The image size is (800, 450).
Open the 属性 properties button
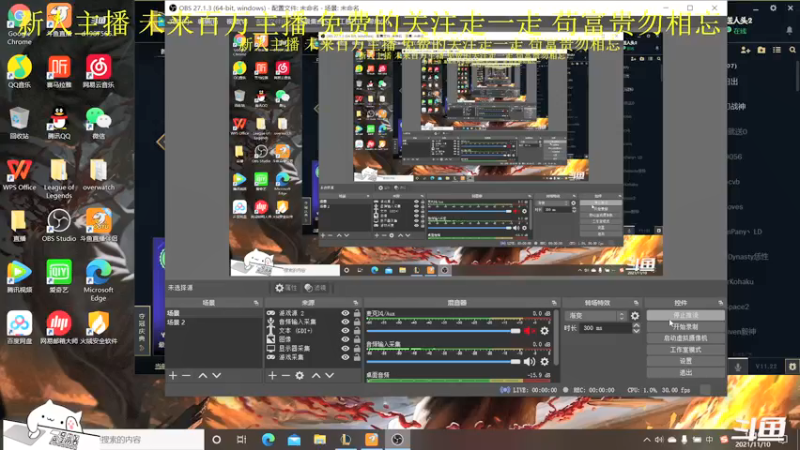pos(286,288)
